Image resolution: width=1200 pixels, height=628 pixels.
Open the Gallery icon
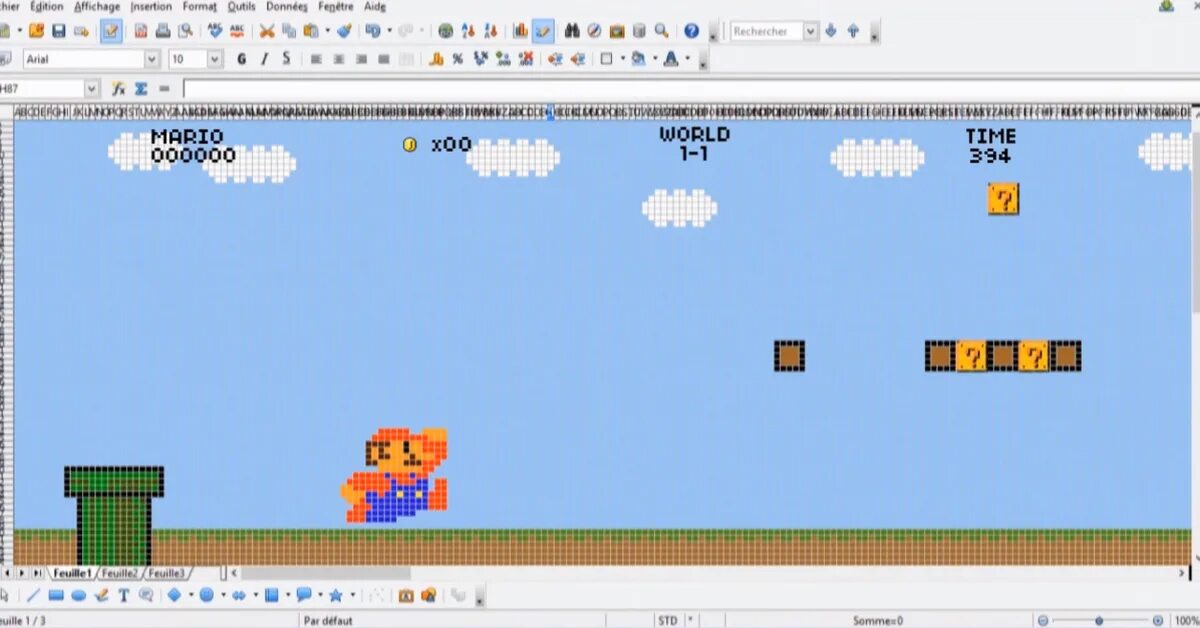point(616,31)
